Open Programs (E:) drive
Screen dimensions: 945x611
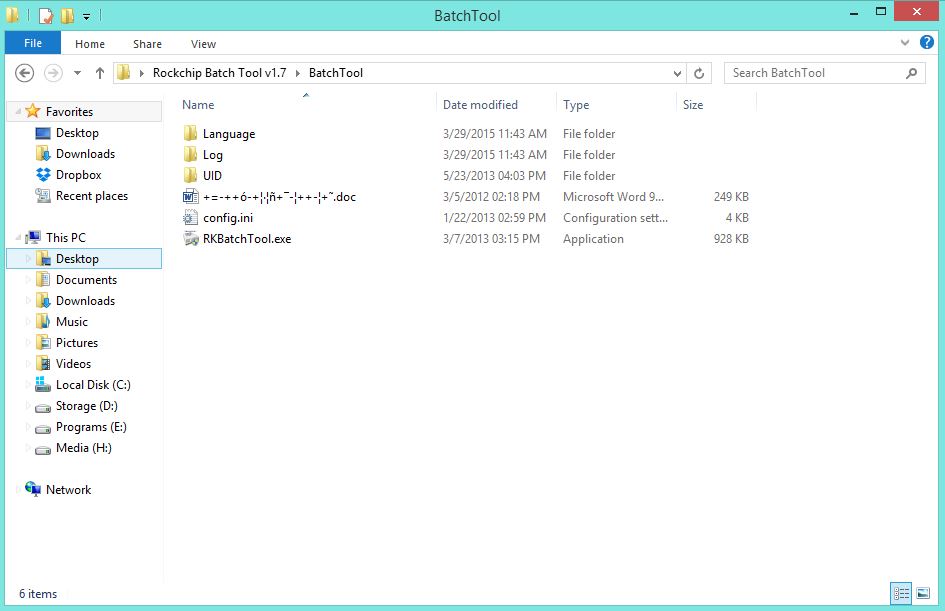[91, 427]
